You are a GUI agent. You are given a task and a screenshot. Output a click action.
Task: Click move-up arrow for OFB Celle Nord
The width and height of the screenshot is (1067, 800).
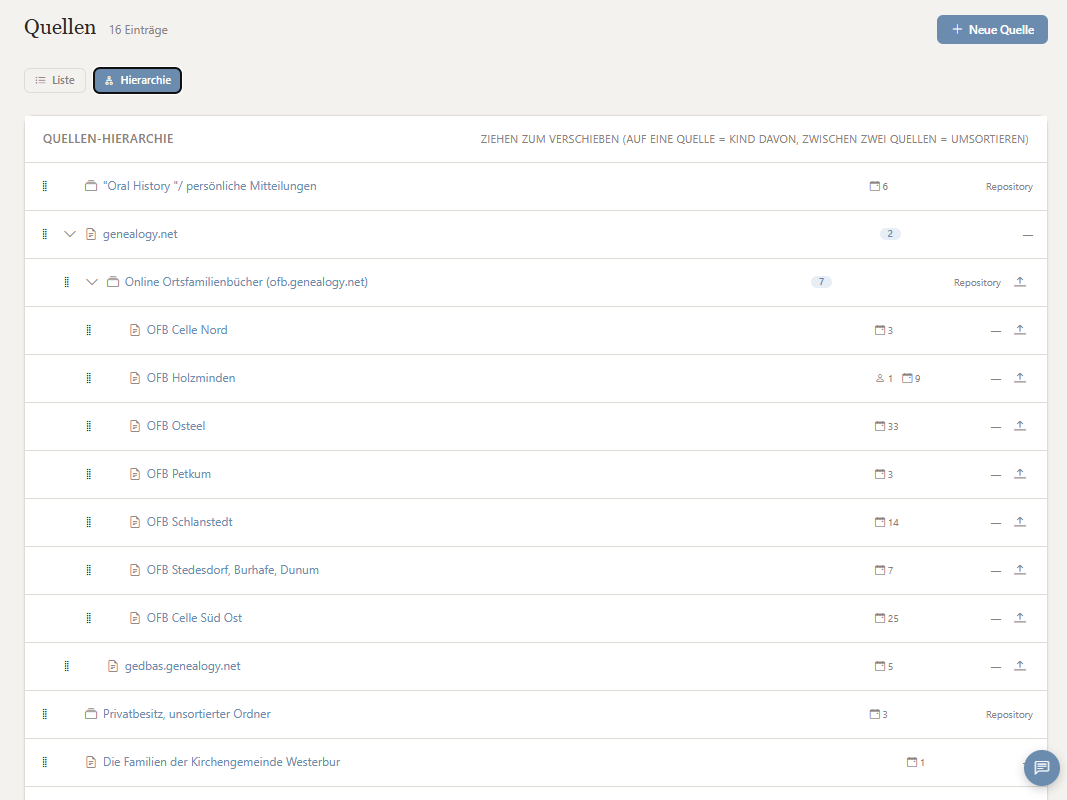click(1020, 330)
